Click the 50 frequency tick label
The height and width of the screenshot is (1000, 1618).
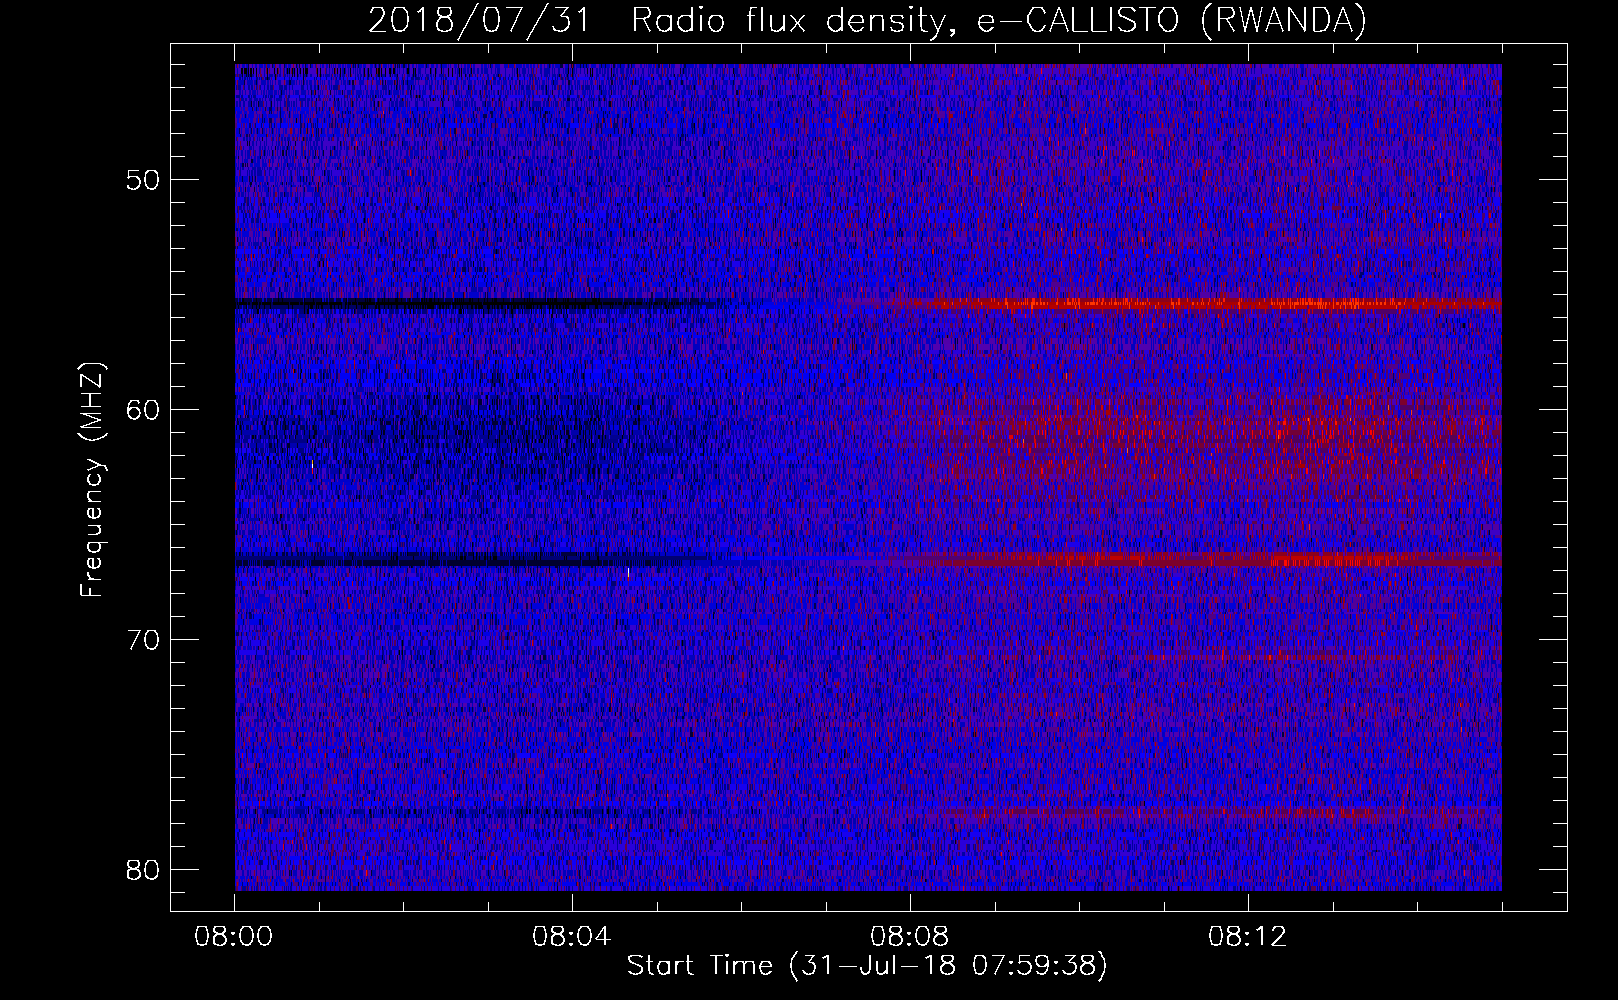pos(144,180)
